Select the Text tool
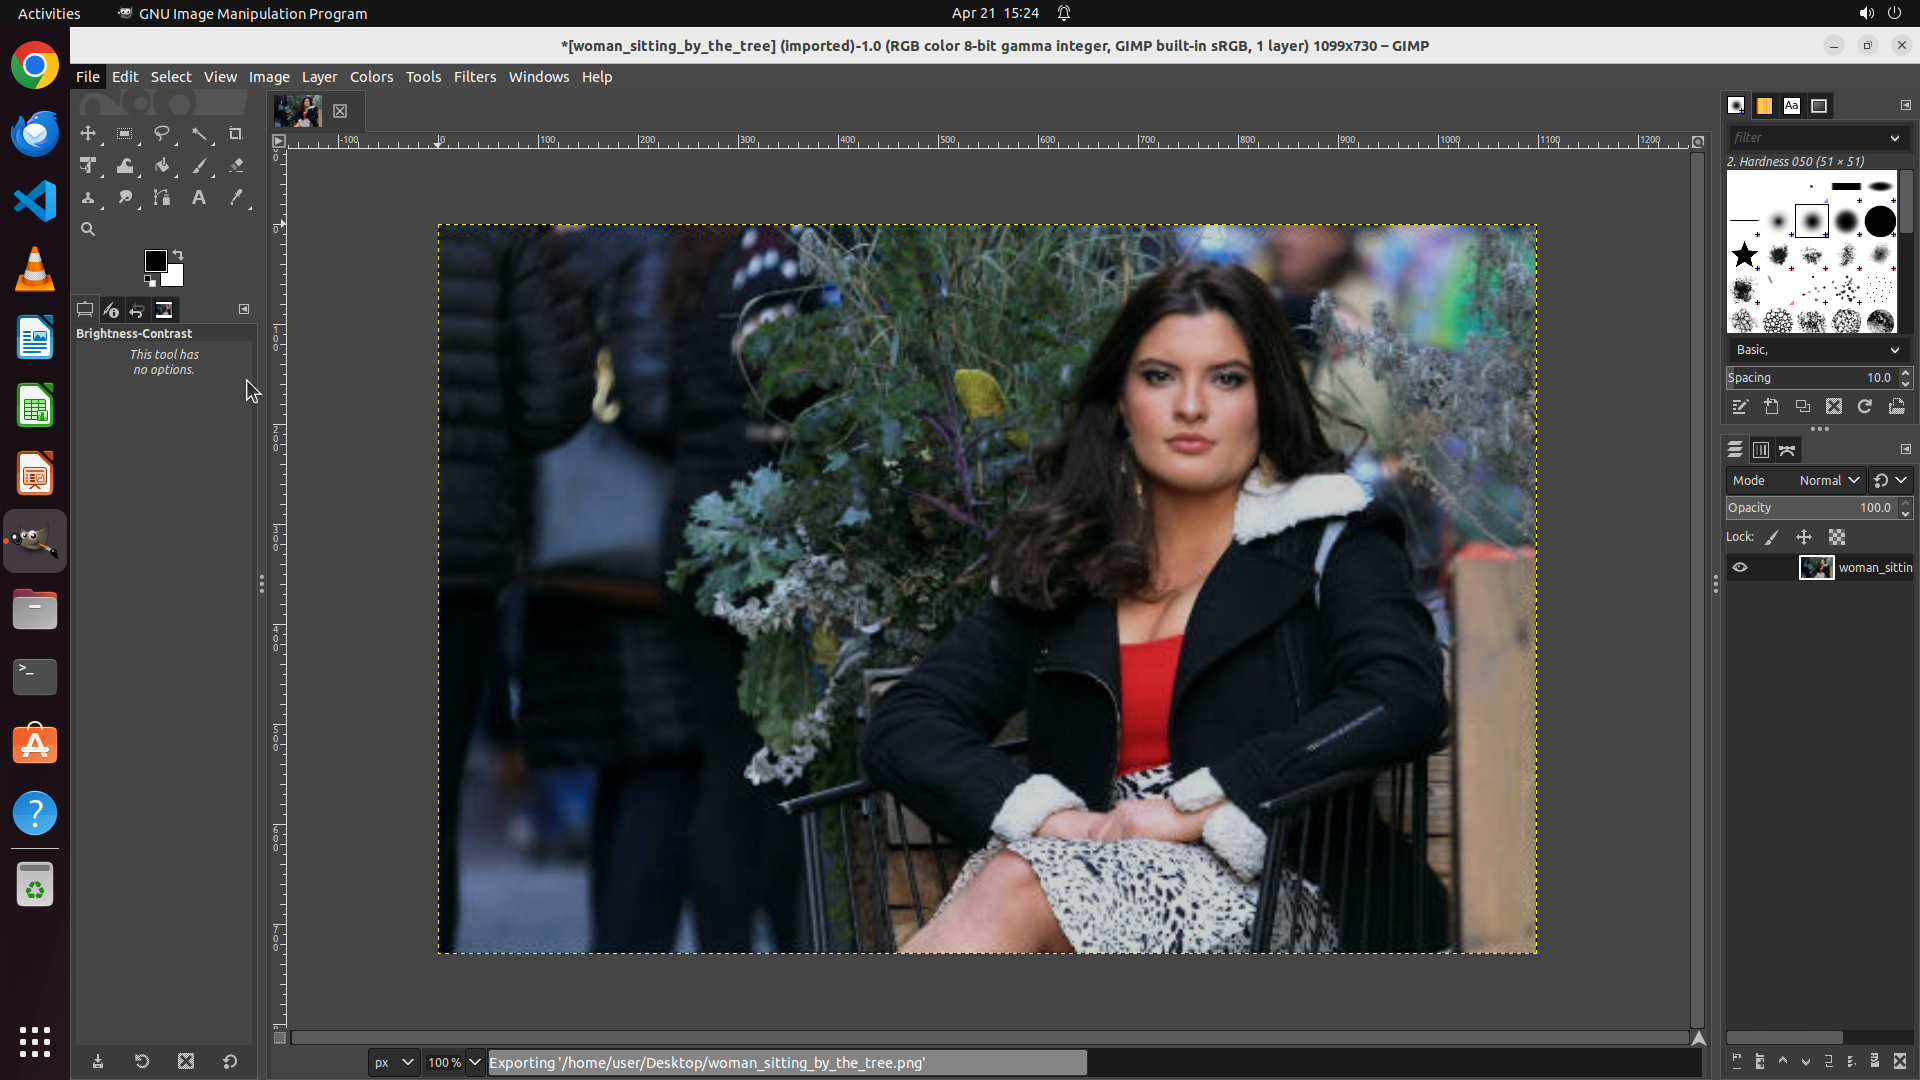 point(199,198)
